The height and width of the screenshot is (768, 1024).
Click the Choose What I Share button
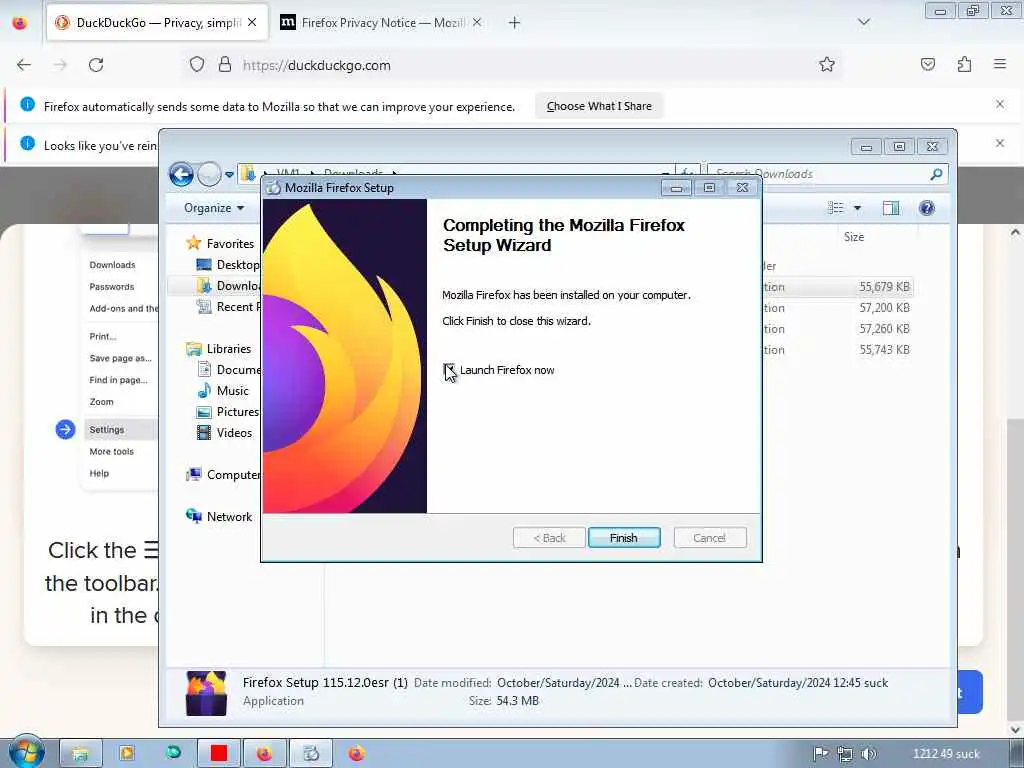pyautogui.click(x=599, y=106)
